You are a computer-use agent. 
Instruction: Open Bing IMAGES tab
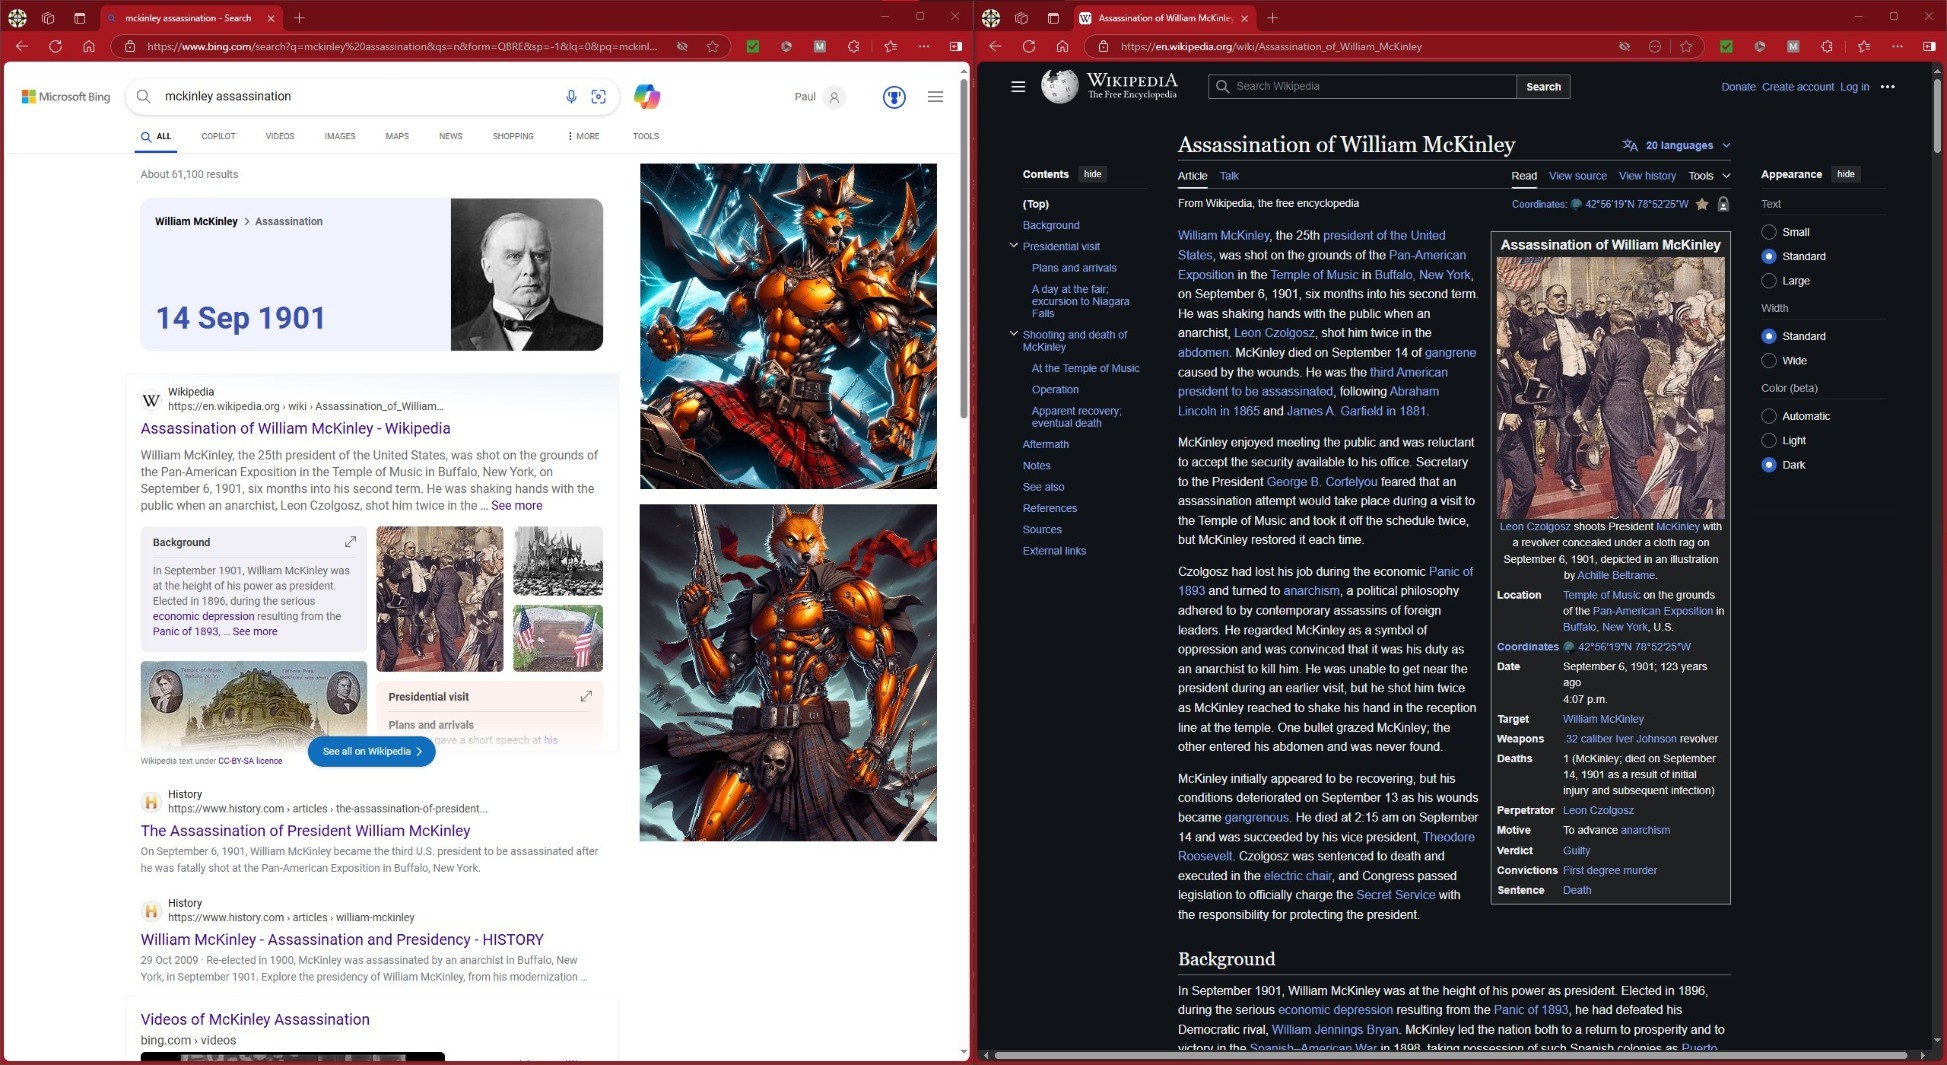click(340, 136)
